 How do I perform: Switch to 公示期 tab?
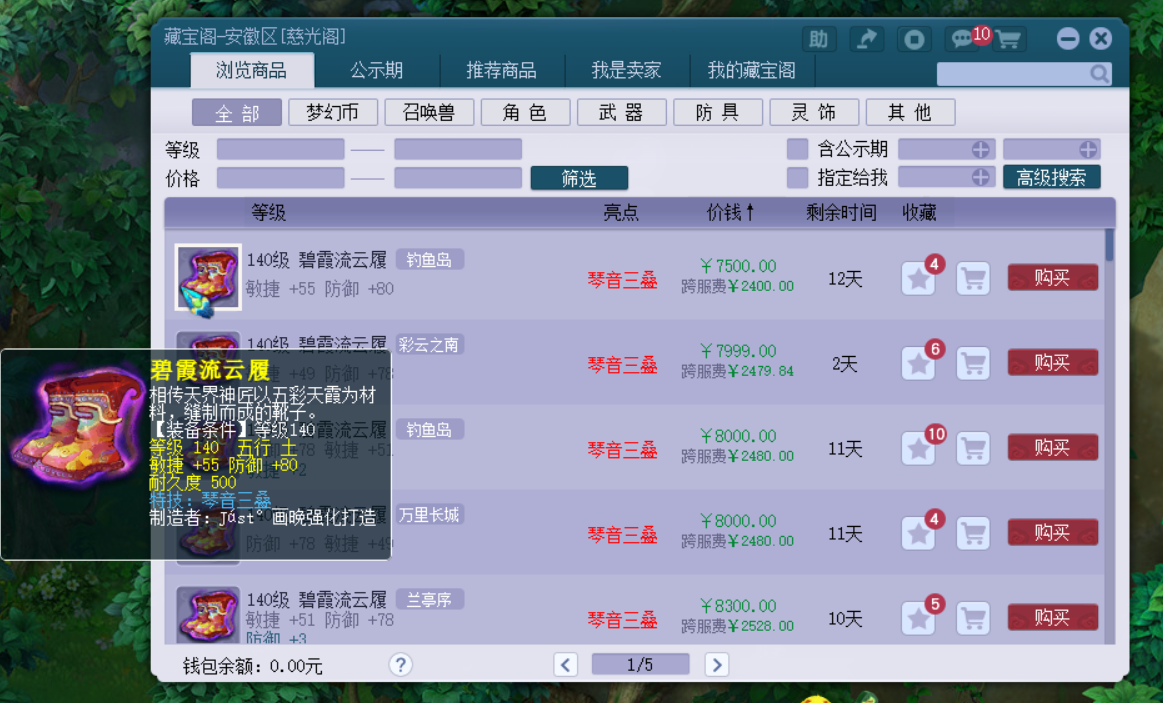click(377, 70)
